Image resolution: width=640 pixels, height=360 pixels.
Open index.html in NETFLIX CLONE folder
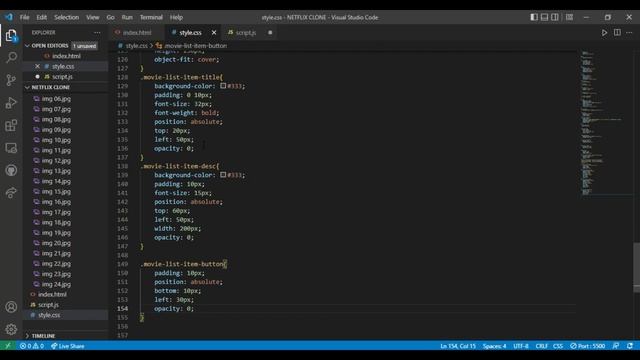[52, 294]
